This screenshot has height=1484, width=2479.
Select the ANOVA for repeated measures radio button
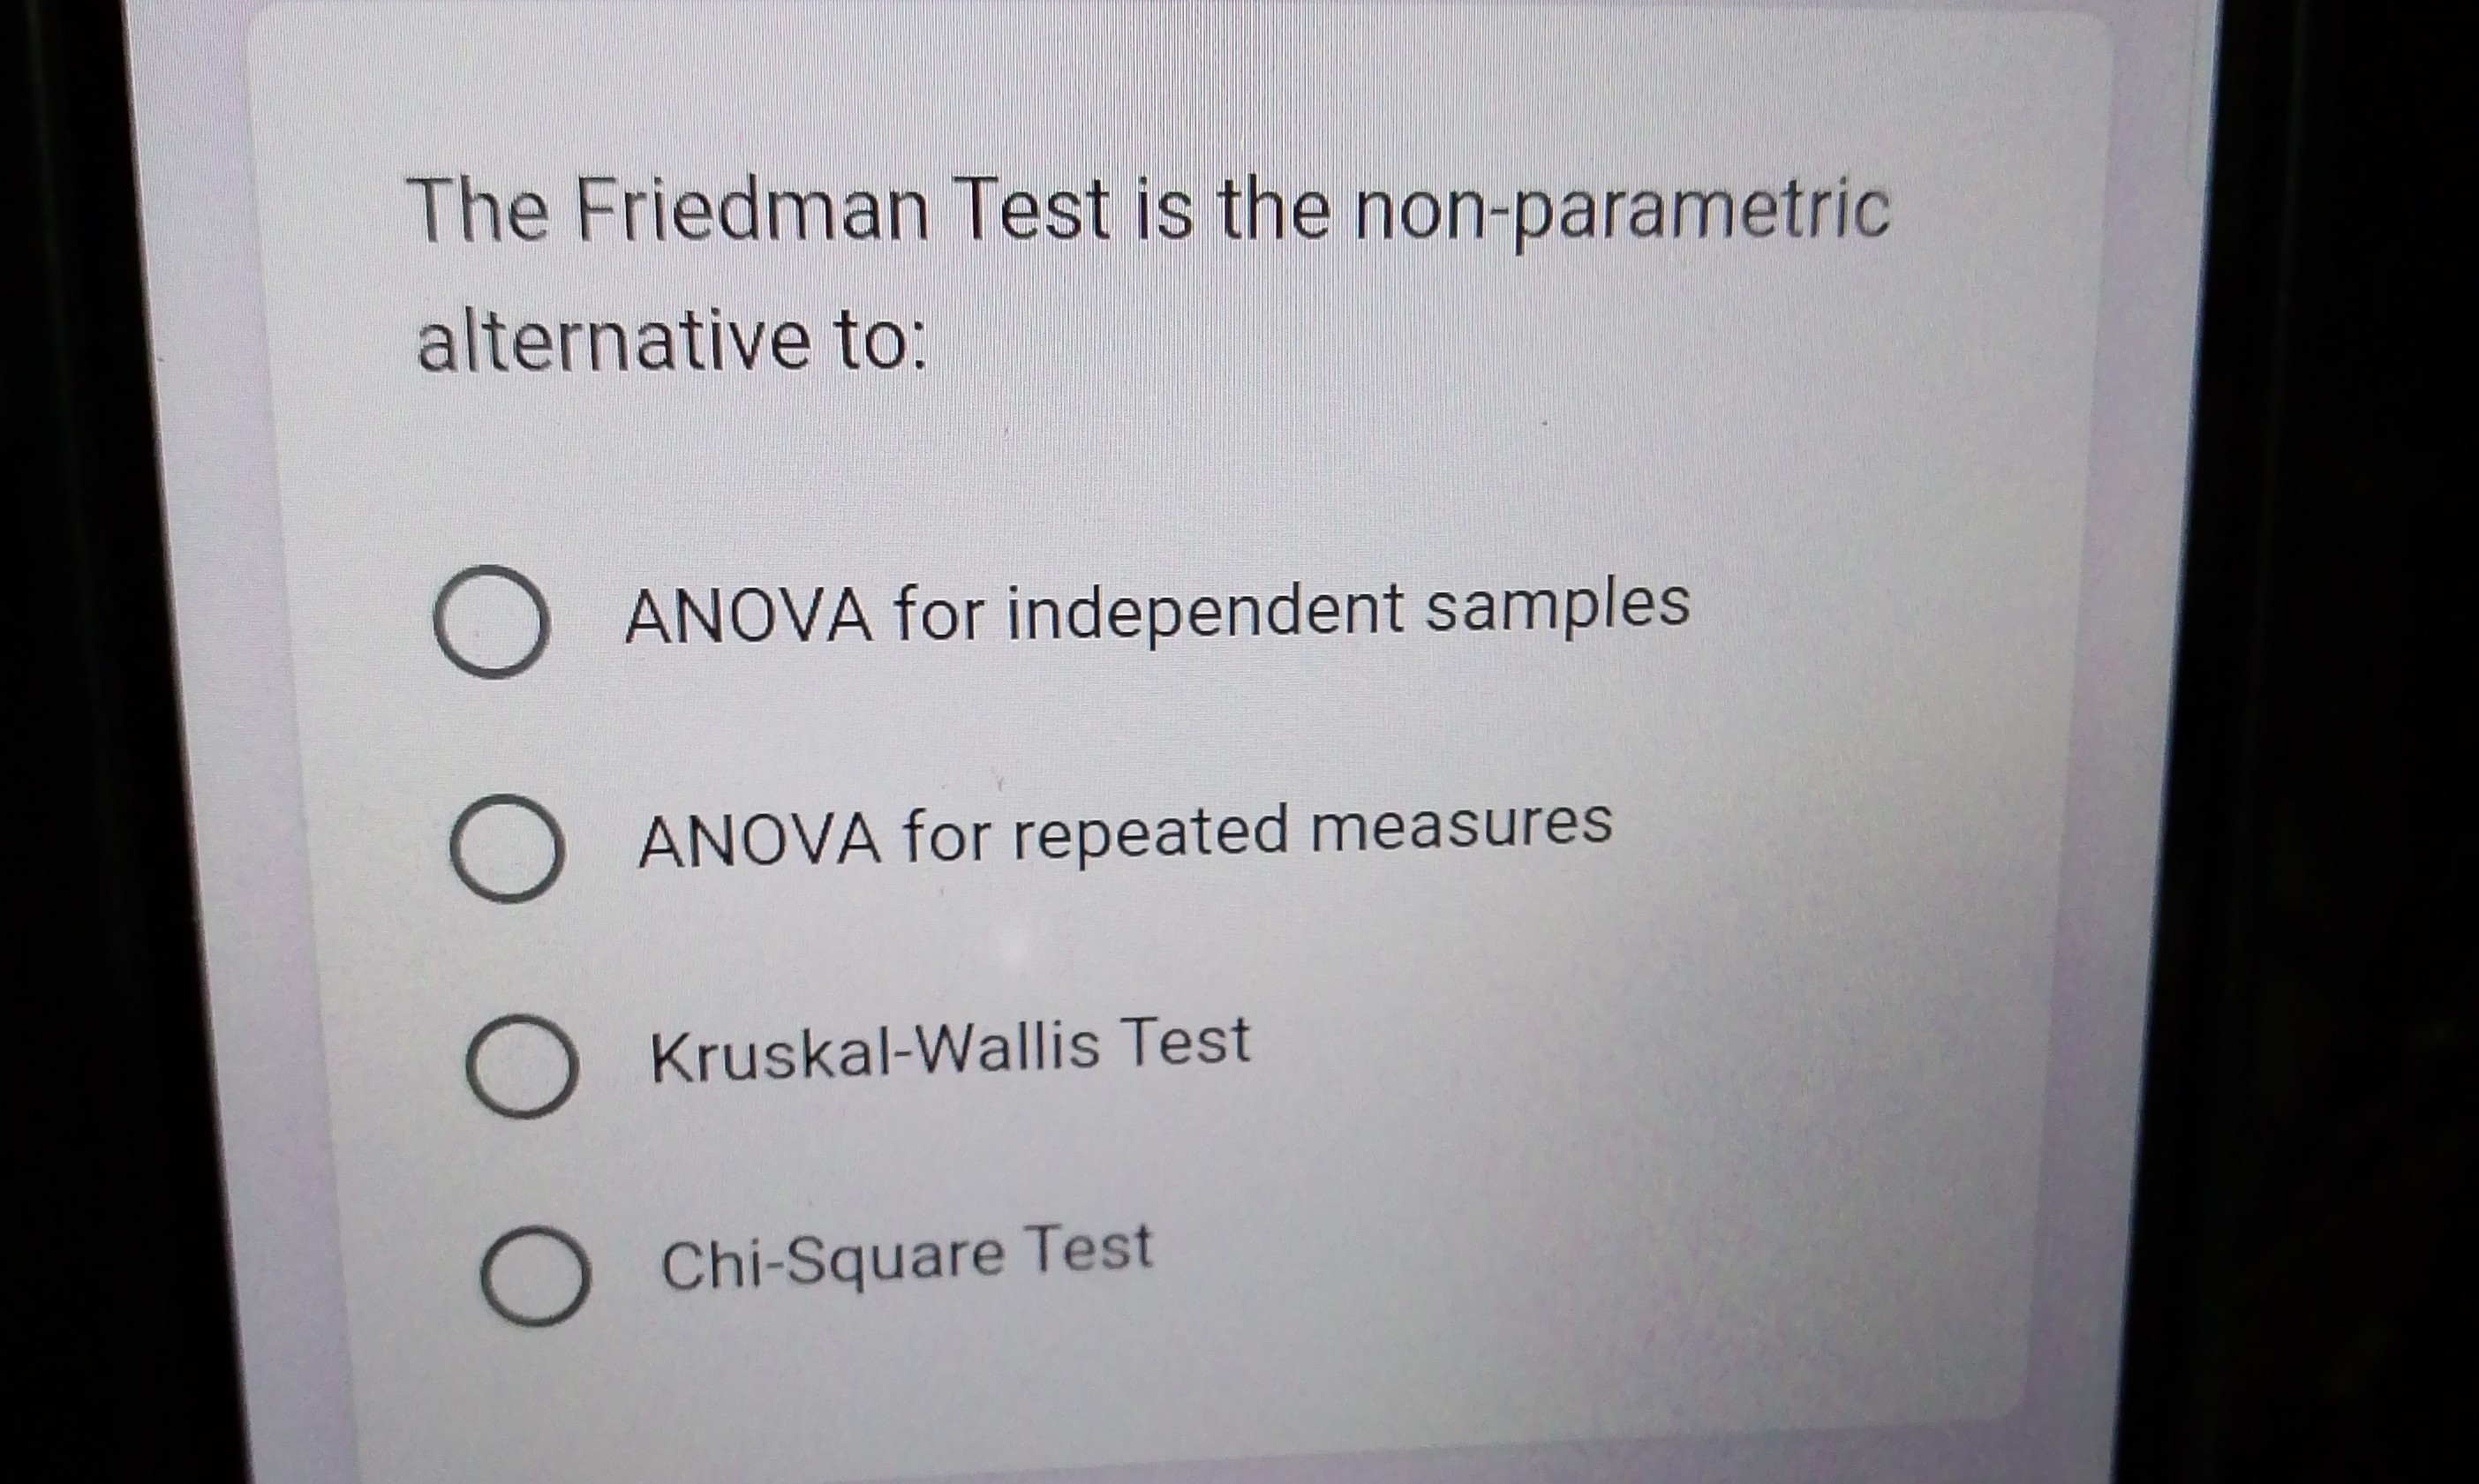coord(508,848)
